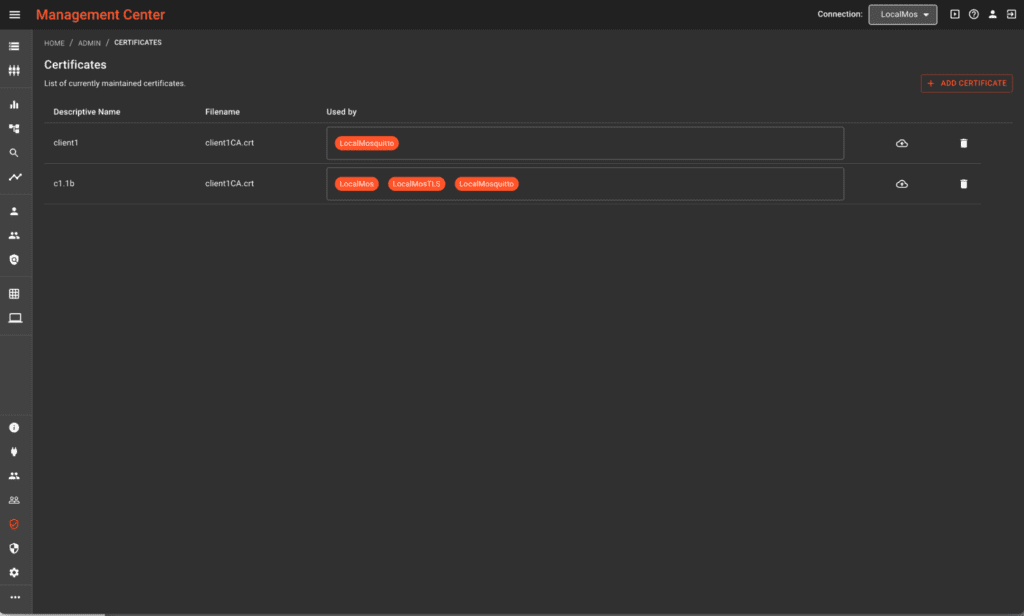Click the search icon in sidebar
This screenshot has height=616, width=1024.
(14, 153)
